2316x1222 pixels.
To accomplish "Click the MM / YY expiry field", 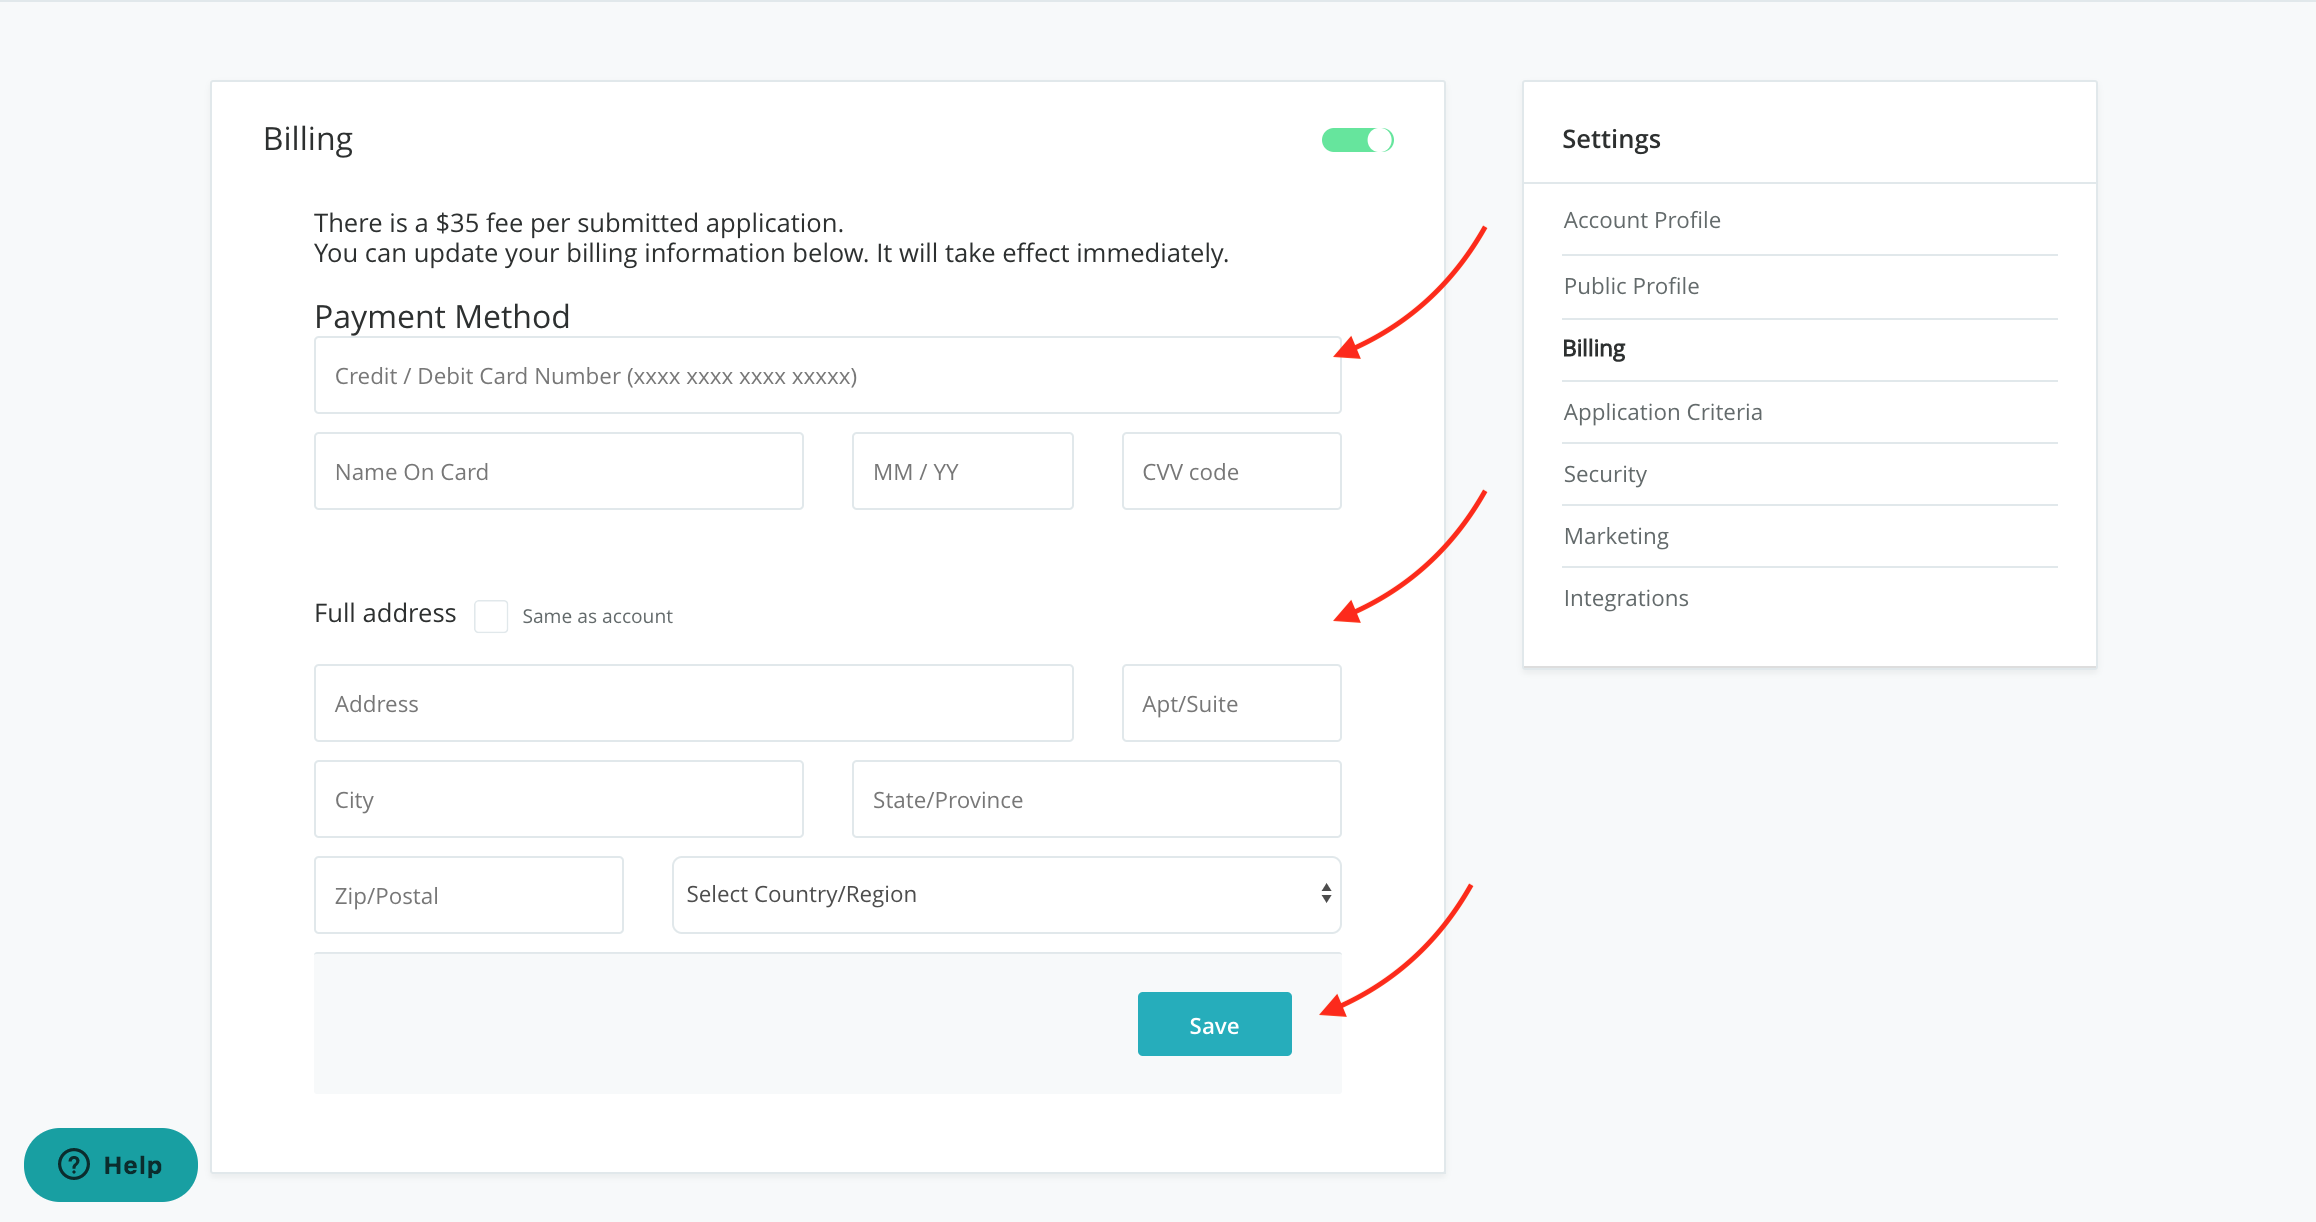I will (962, 472).
